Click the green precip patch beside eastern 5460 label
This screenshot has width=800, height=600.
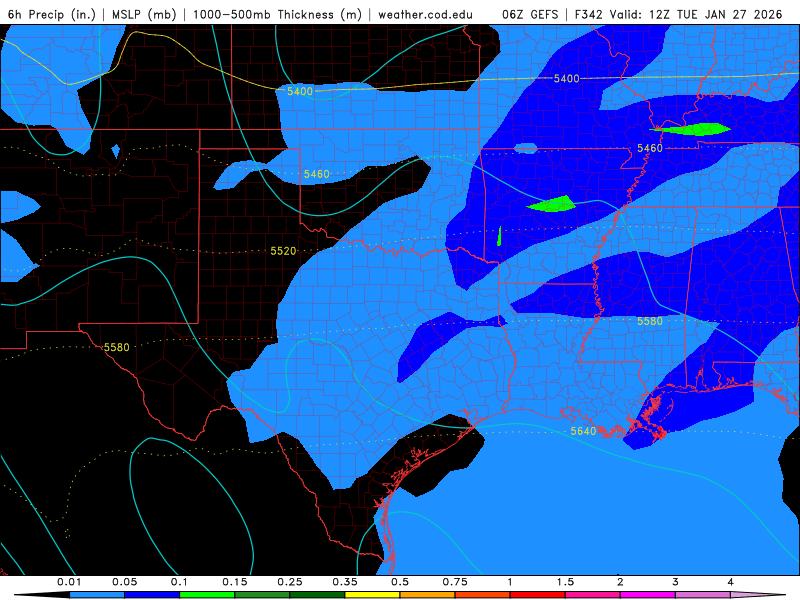click(694, 129)
